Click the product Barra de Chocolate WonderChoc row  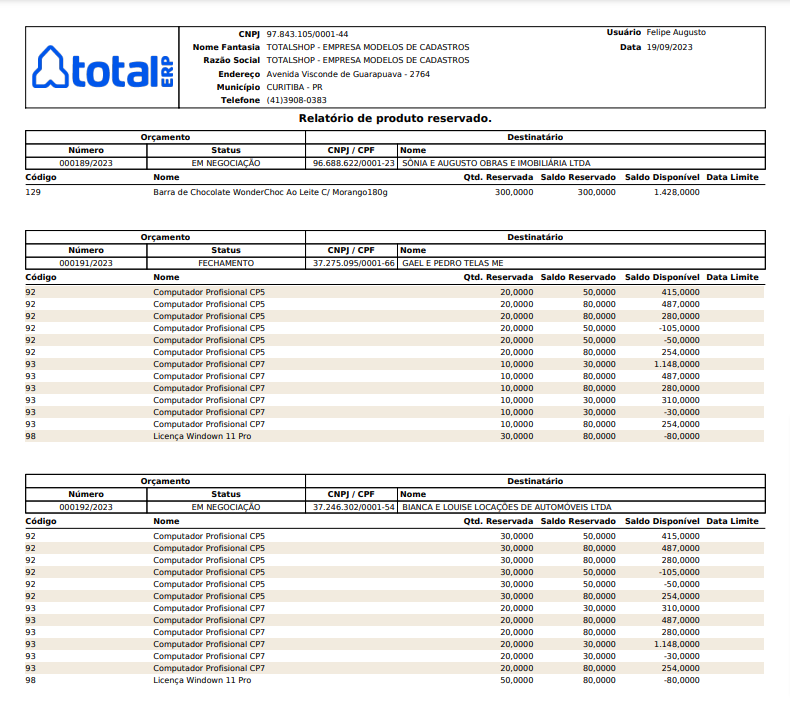395,192
